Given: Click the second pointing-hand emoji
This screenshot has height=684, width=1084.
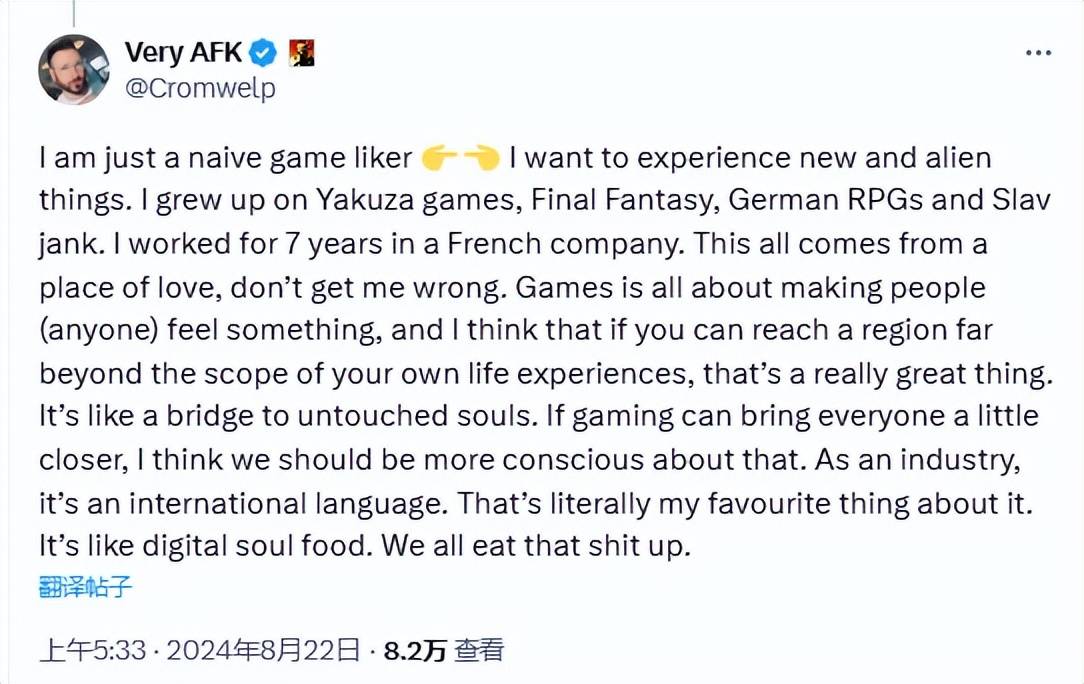Looking at the screenshot, I should tap(481, 158).
